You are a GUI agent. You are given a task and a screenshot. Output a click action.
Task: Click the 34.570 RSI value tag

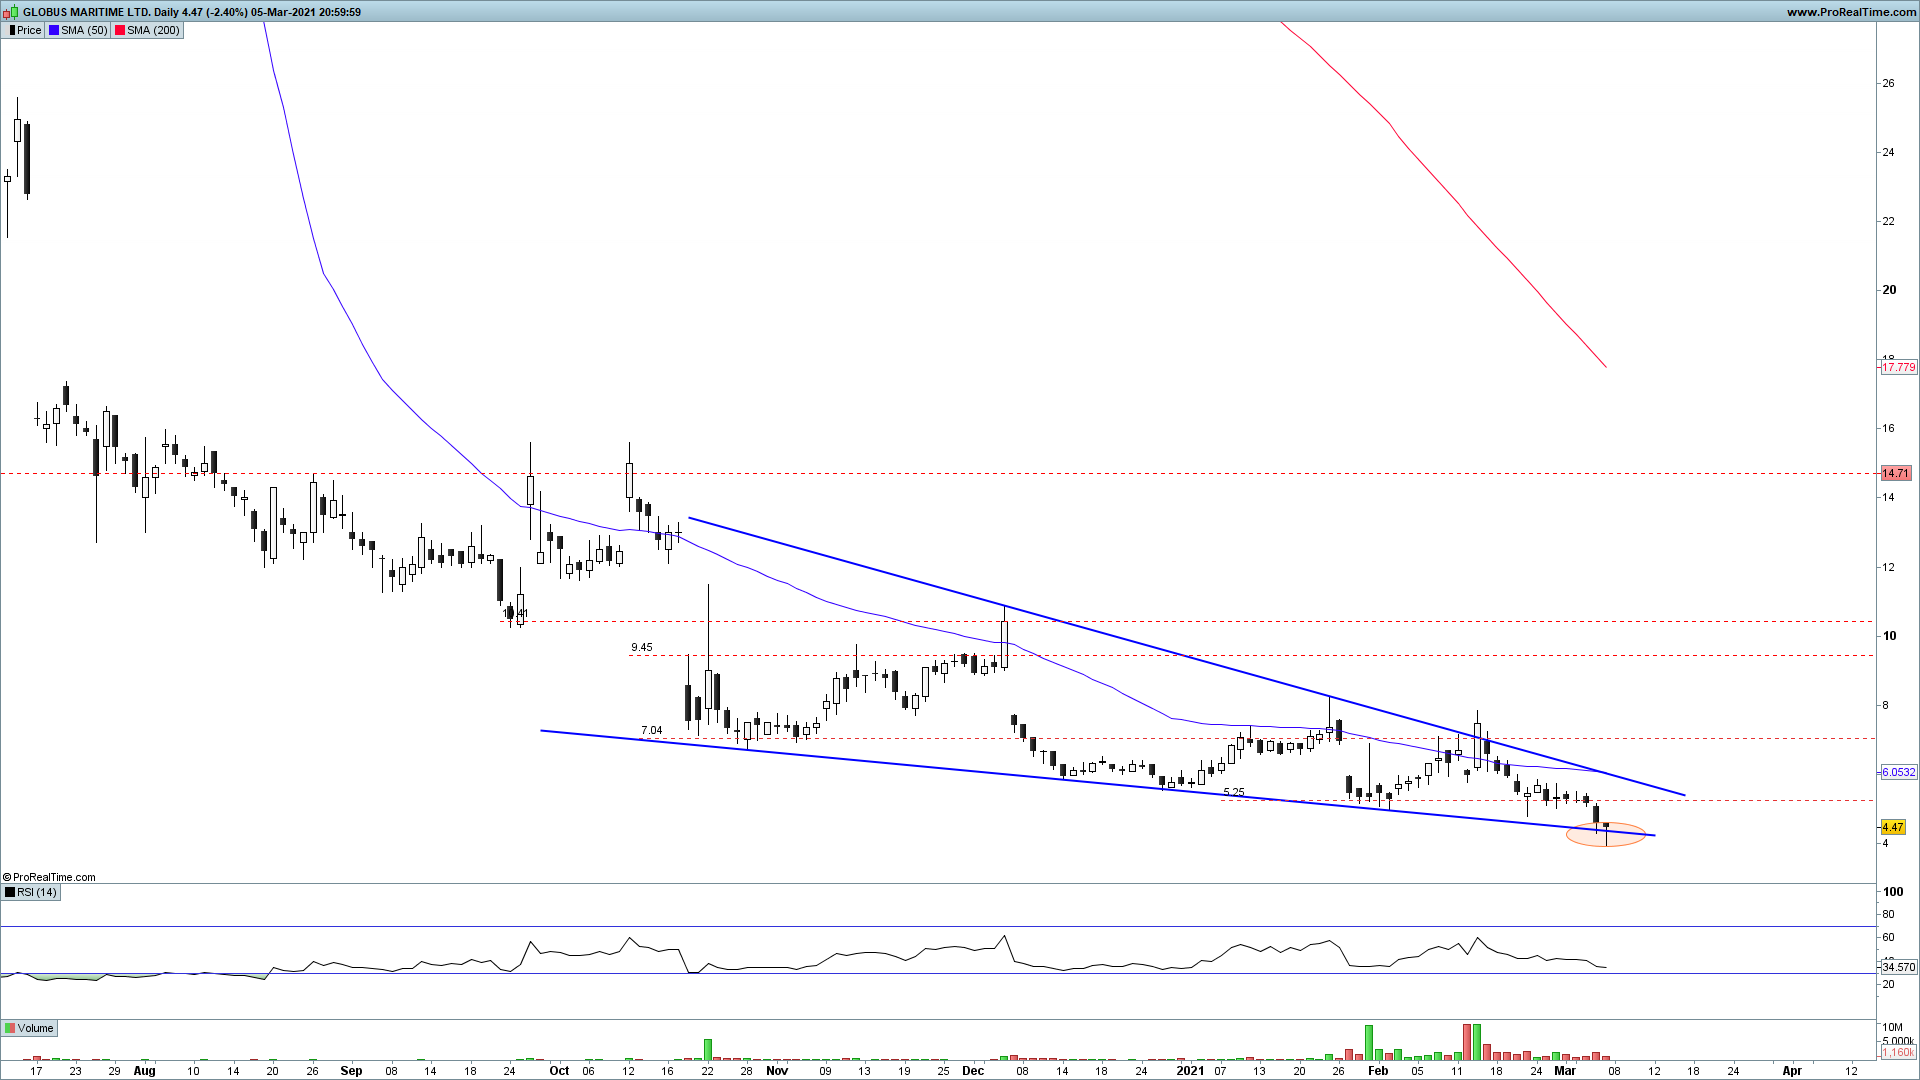(1898, 967)
